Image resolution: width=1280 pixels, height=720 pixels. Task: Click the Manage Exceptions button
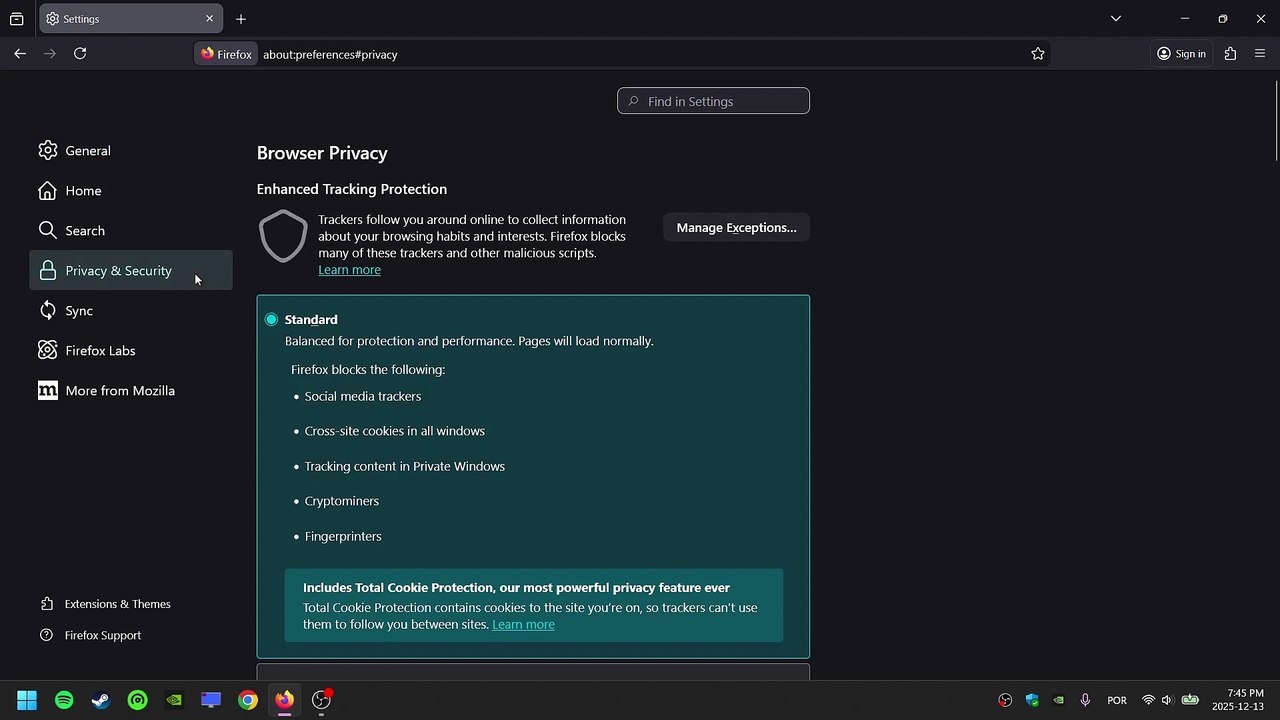point(736,228)
